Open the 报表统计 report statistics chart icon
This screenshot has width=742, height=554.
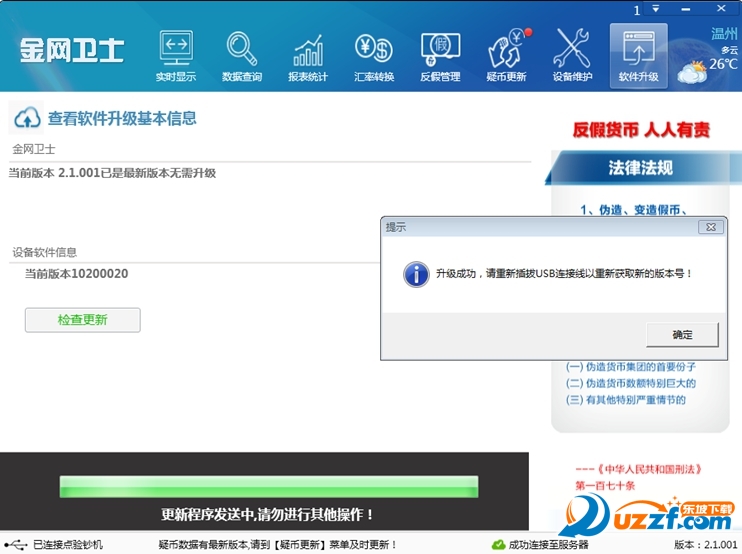tap(308, 56)
